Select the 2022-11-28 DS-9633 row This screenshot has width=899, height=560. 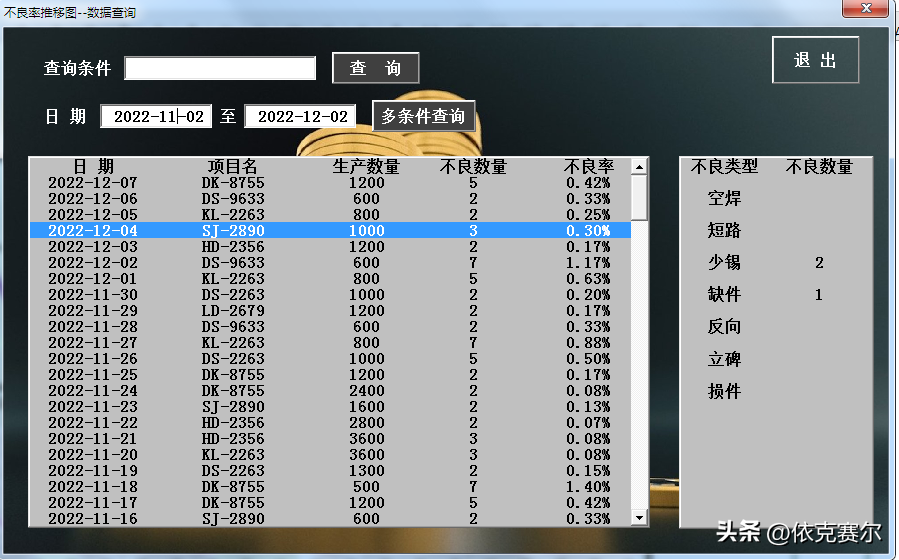coord(330,327)
